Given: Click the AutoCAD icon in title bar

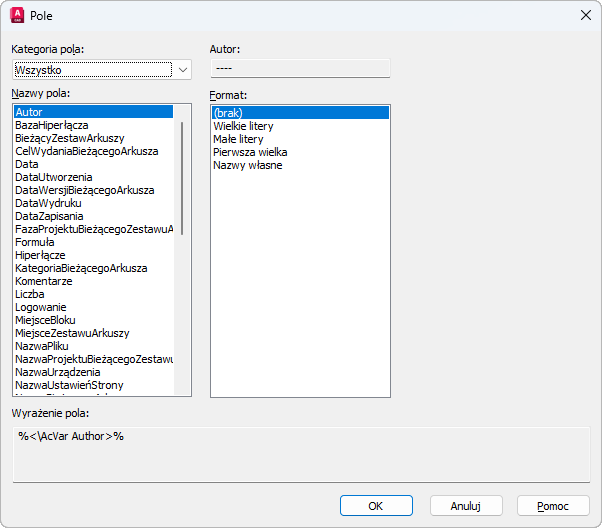Looking at the screenshot, I should point(17,16).
